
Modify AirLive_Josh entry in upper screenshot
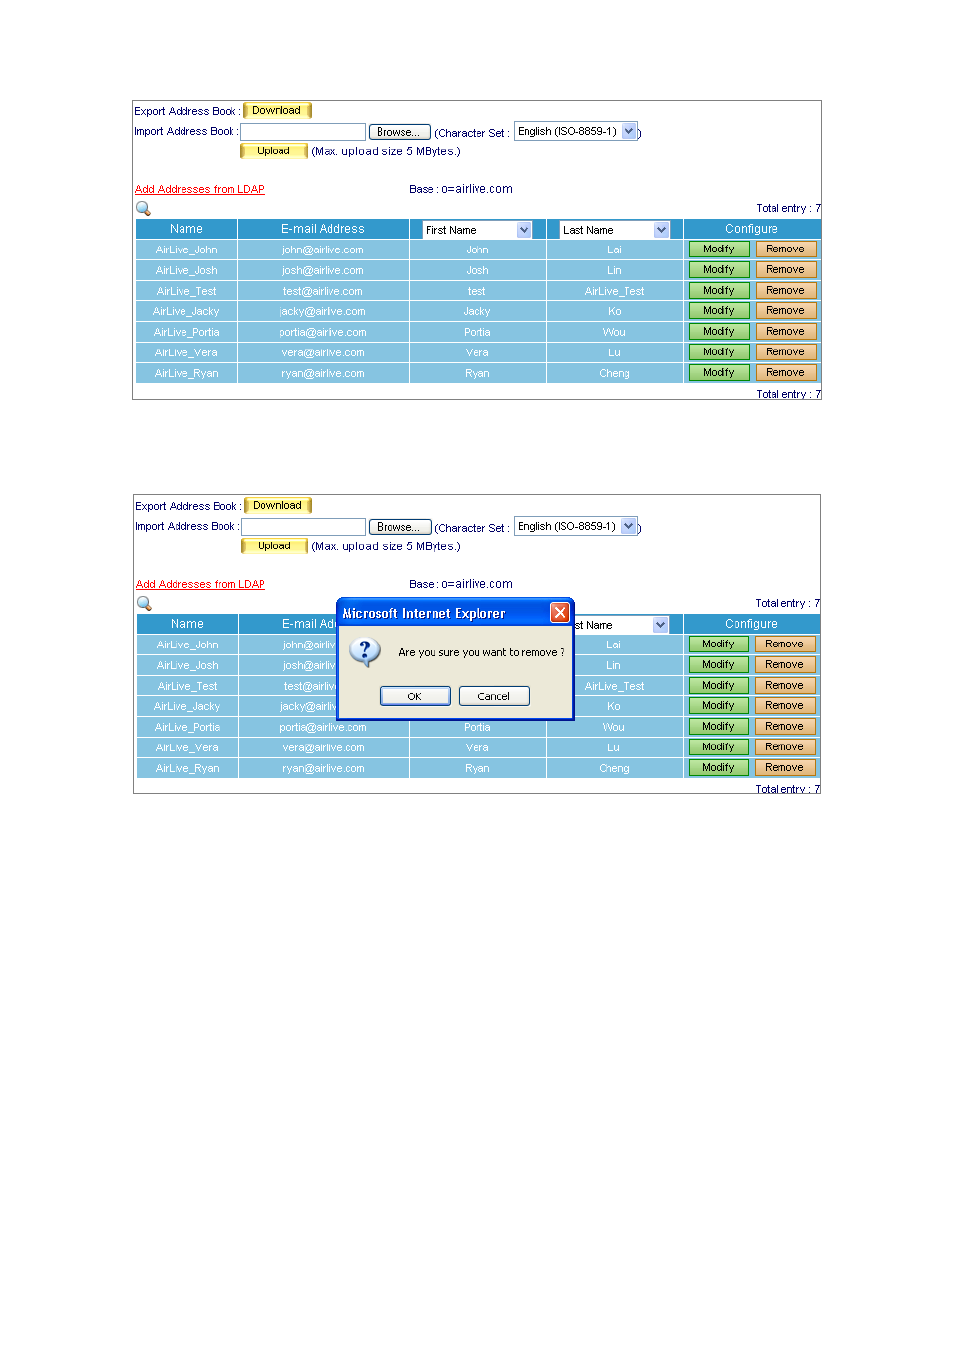(x=719, y=270)
